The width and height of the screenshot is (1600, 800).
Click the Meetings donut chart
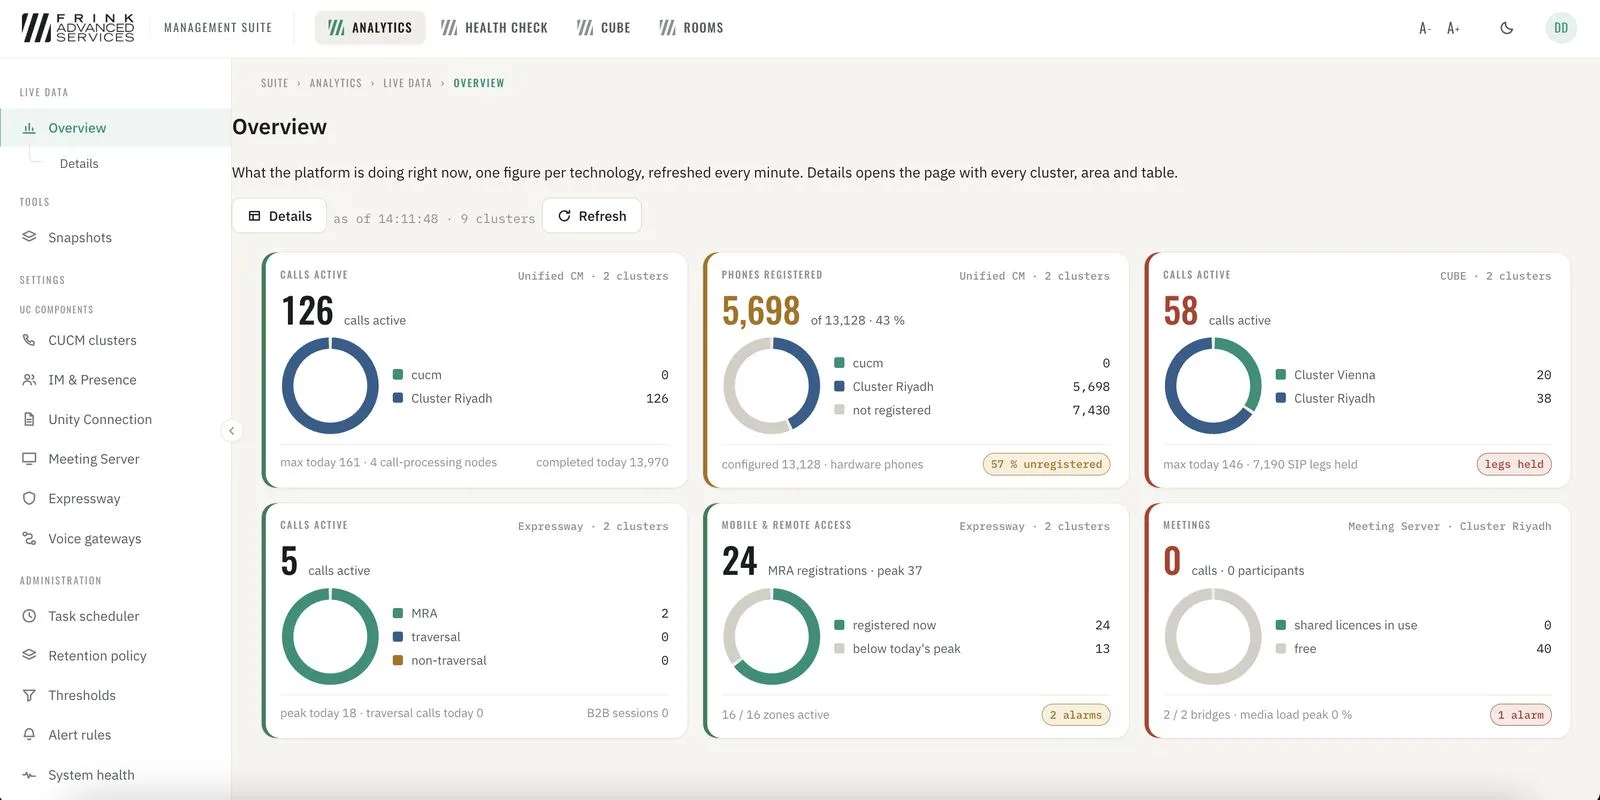click(1213, 636)
